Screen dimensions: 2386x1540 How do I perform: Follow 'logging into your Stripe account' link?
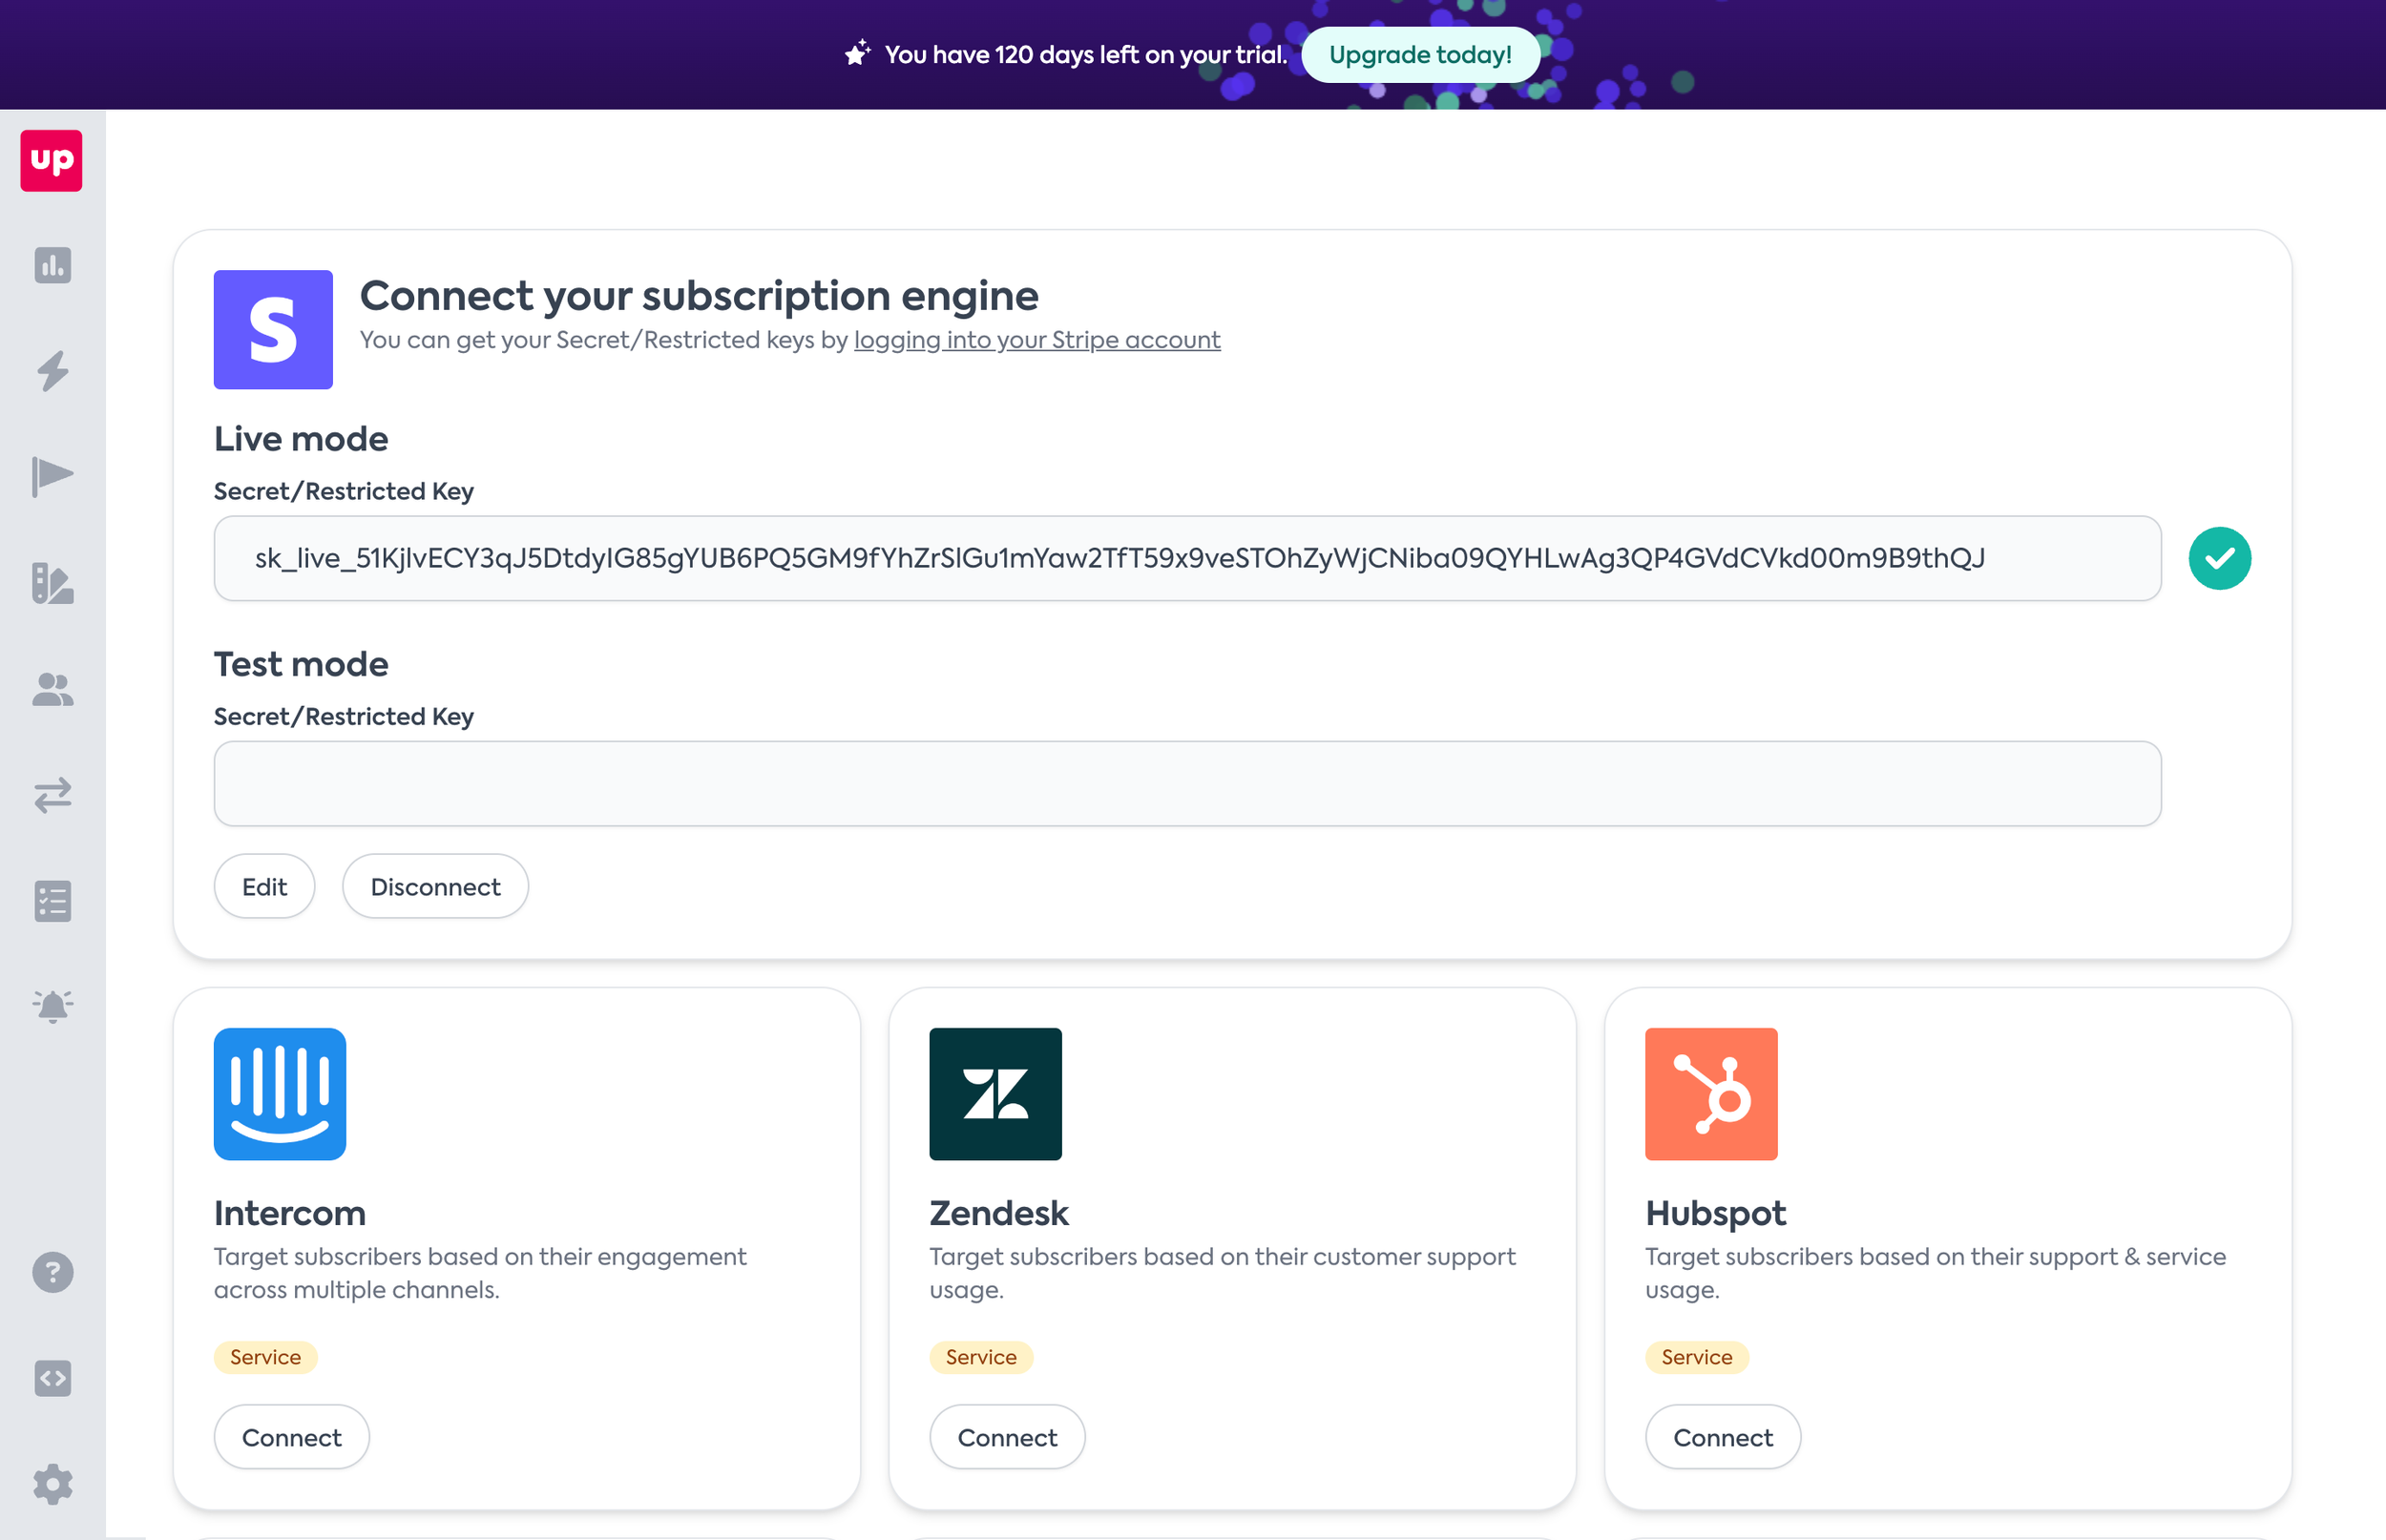pyautogui.click(x=1037, y=340)
